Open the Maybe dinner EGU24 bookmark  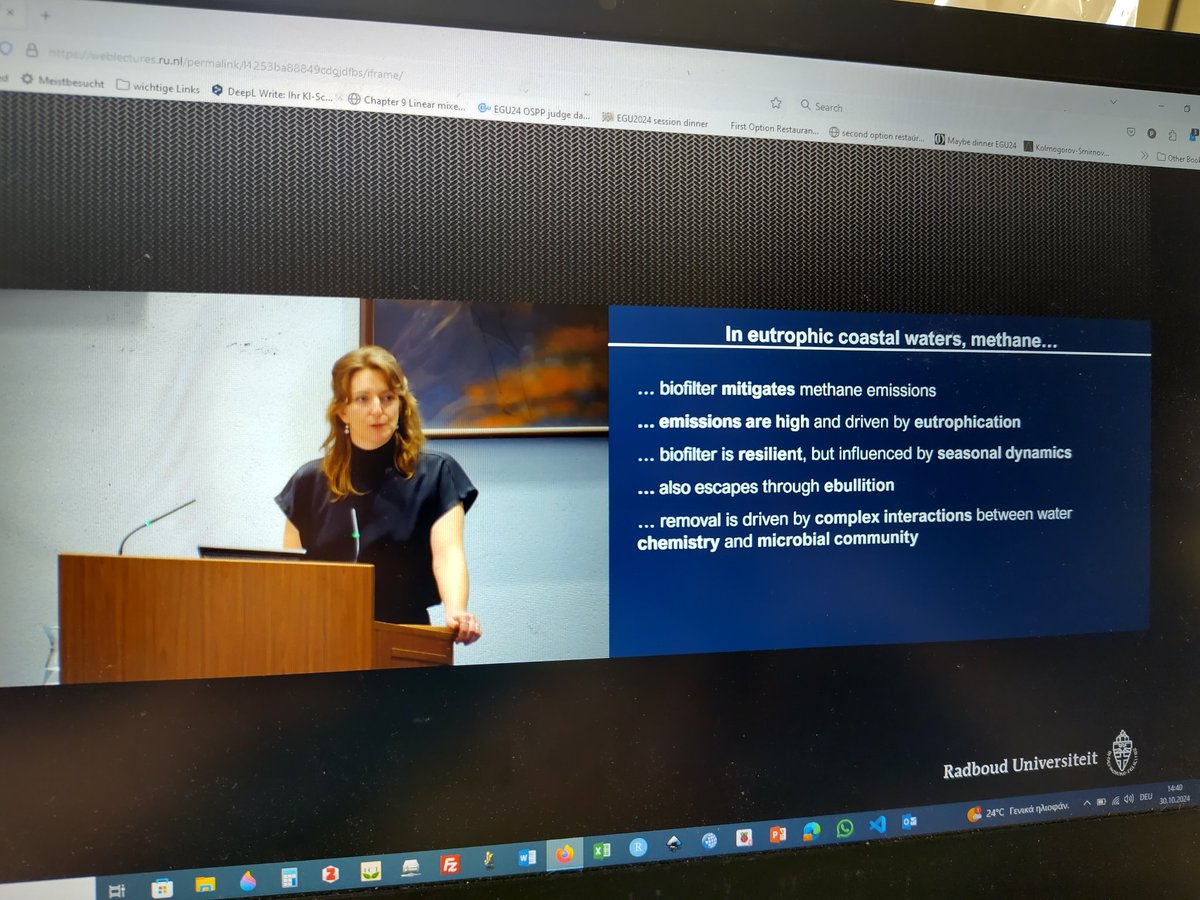click(x=976, y=140)
